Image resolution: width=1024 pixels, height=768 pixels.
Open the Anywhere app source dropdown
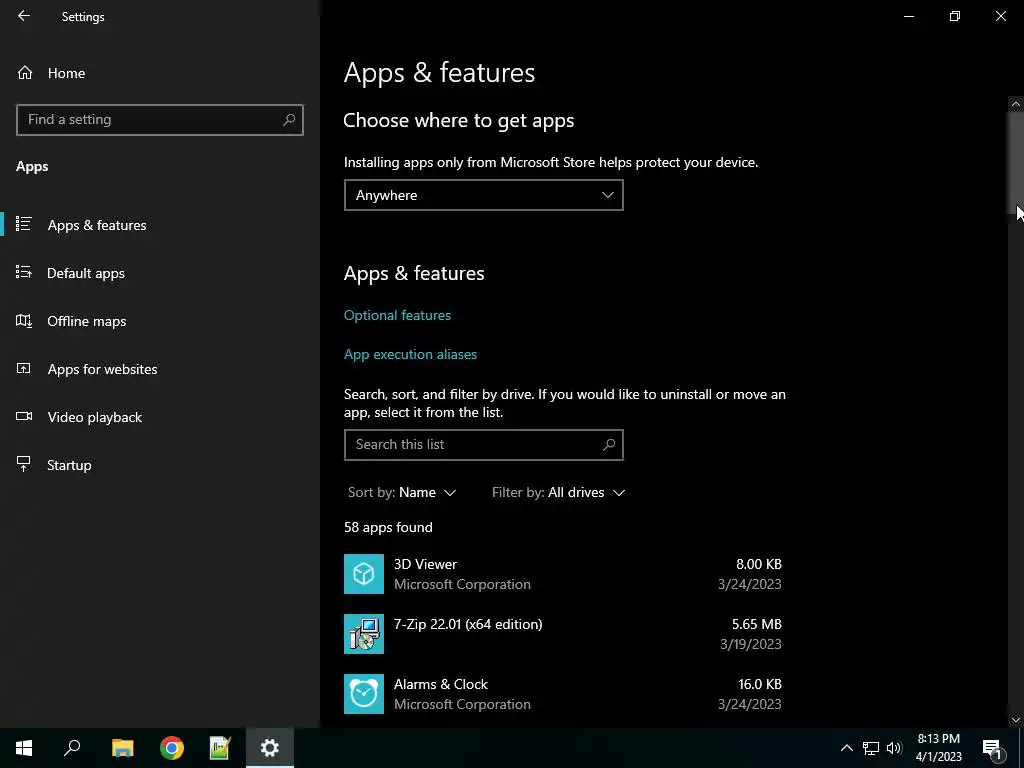click(x=483, y=195)
